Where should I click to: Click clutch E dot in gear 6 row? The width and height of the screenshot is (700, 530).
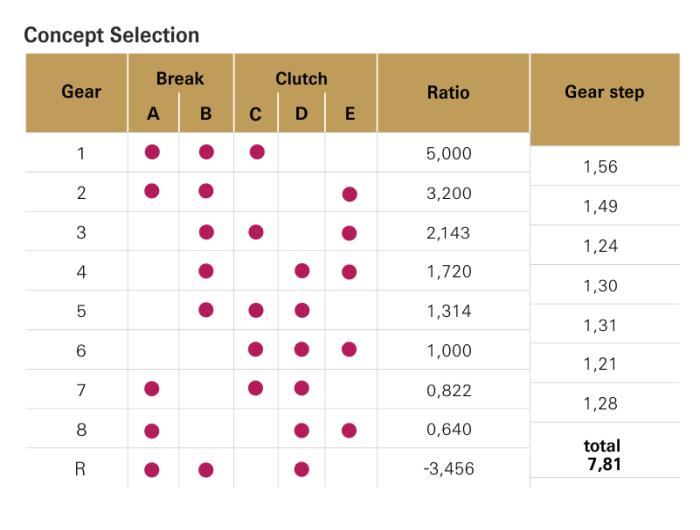click(x=349, y=349)
